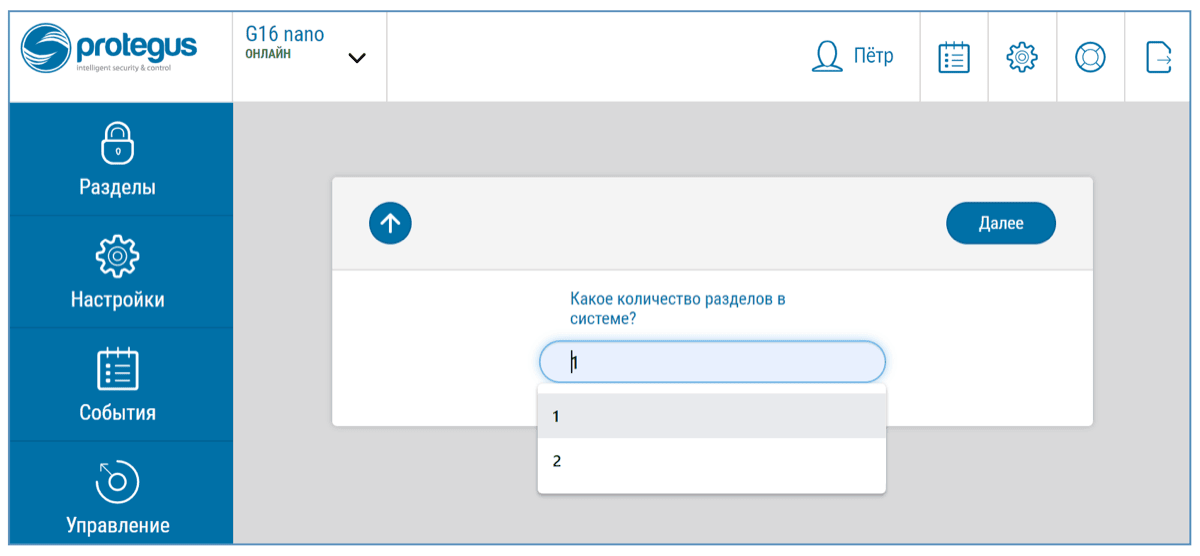Viewport: 1200px width, 556px height.
Task: Open the events calendar icon in header
Action: [954, 57]
